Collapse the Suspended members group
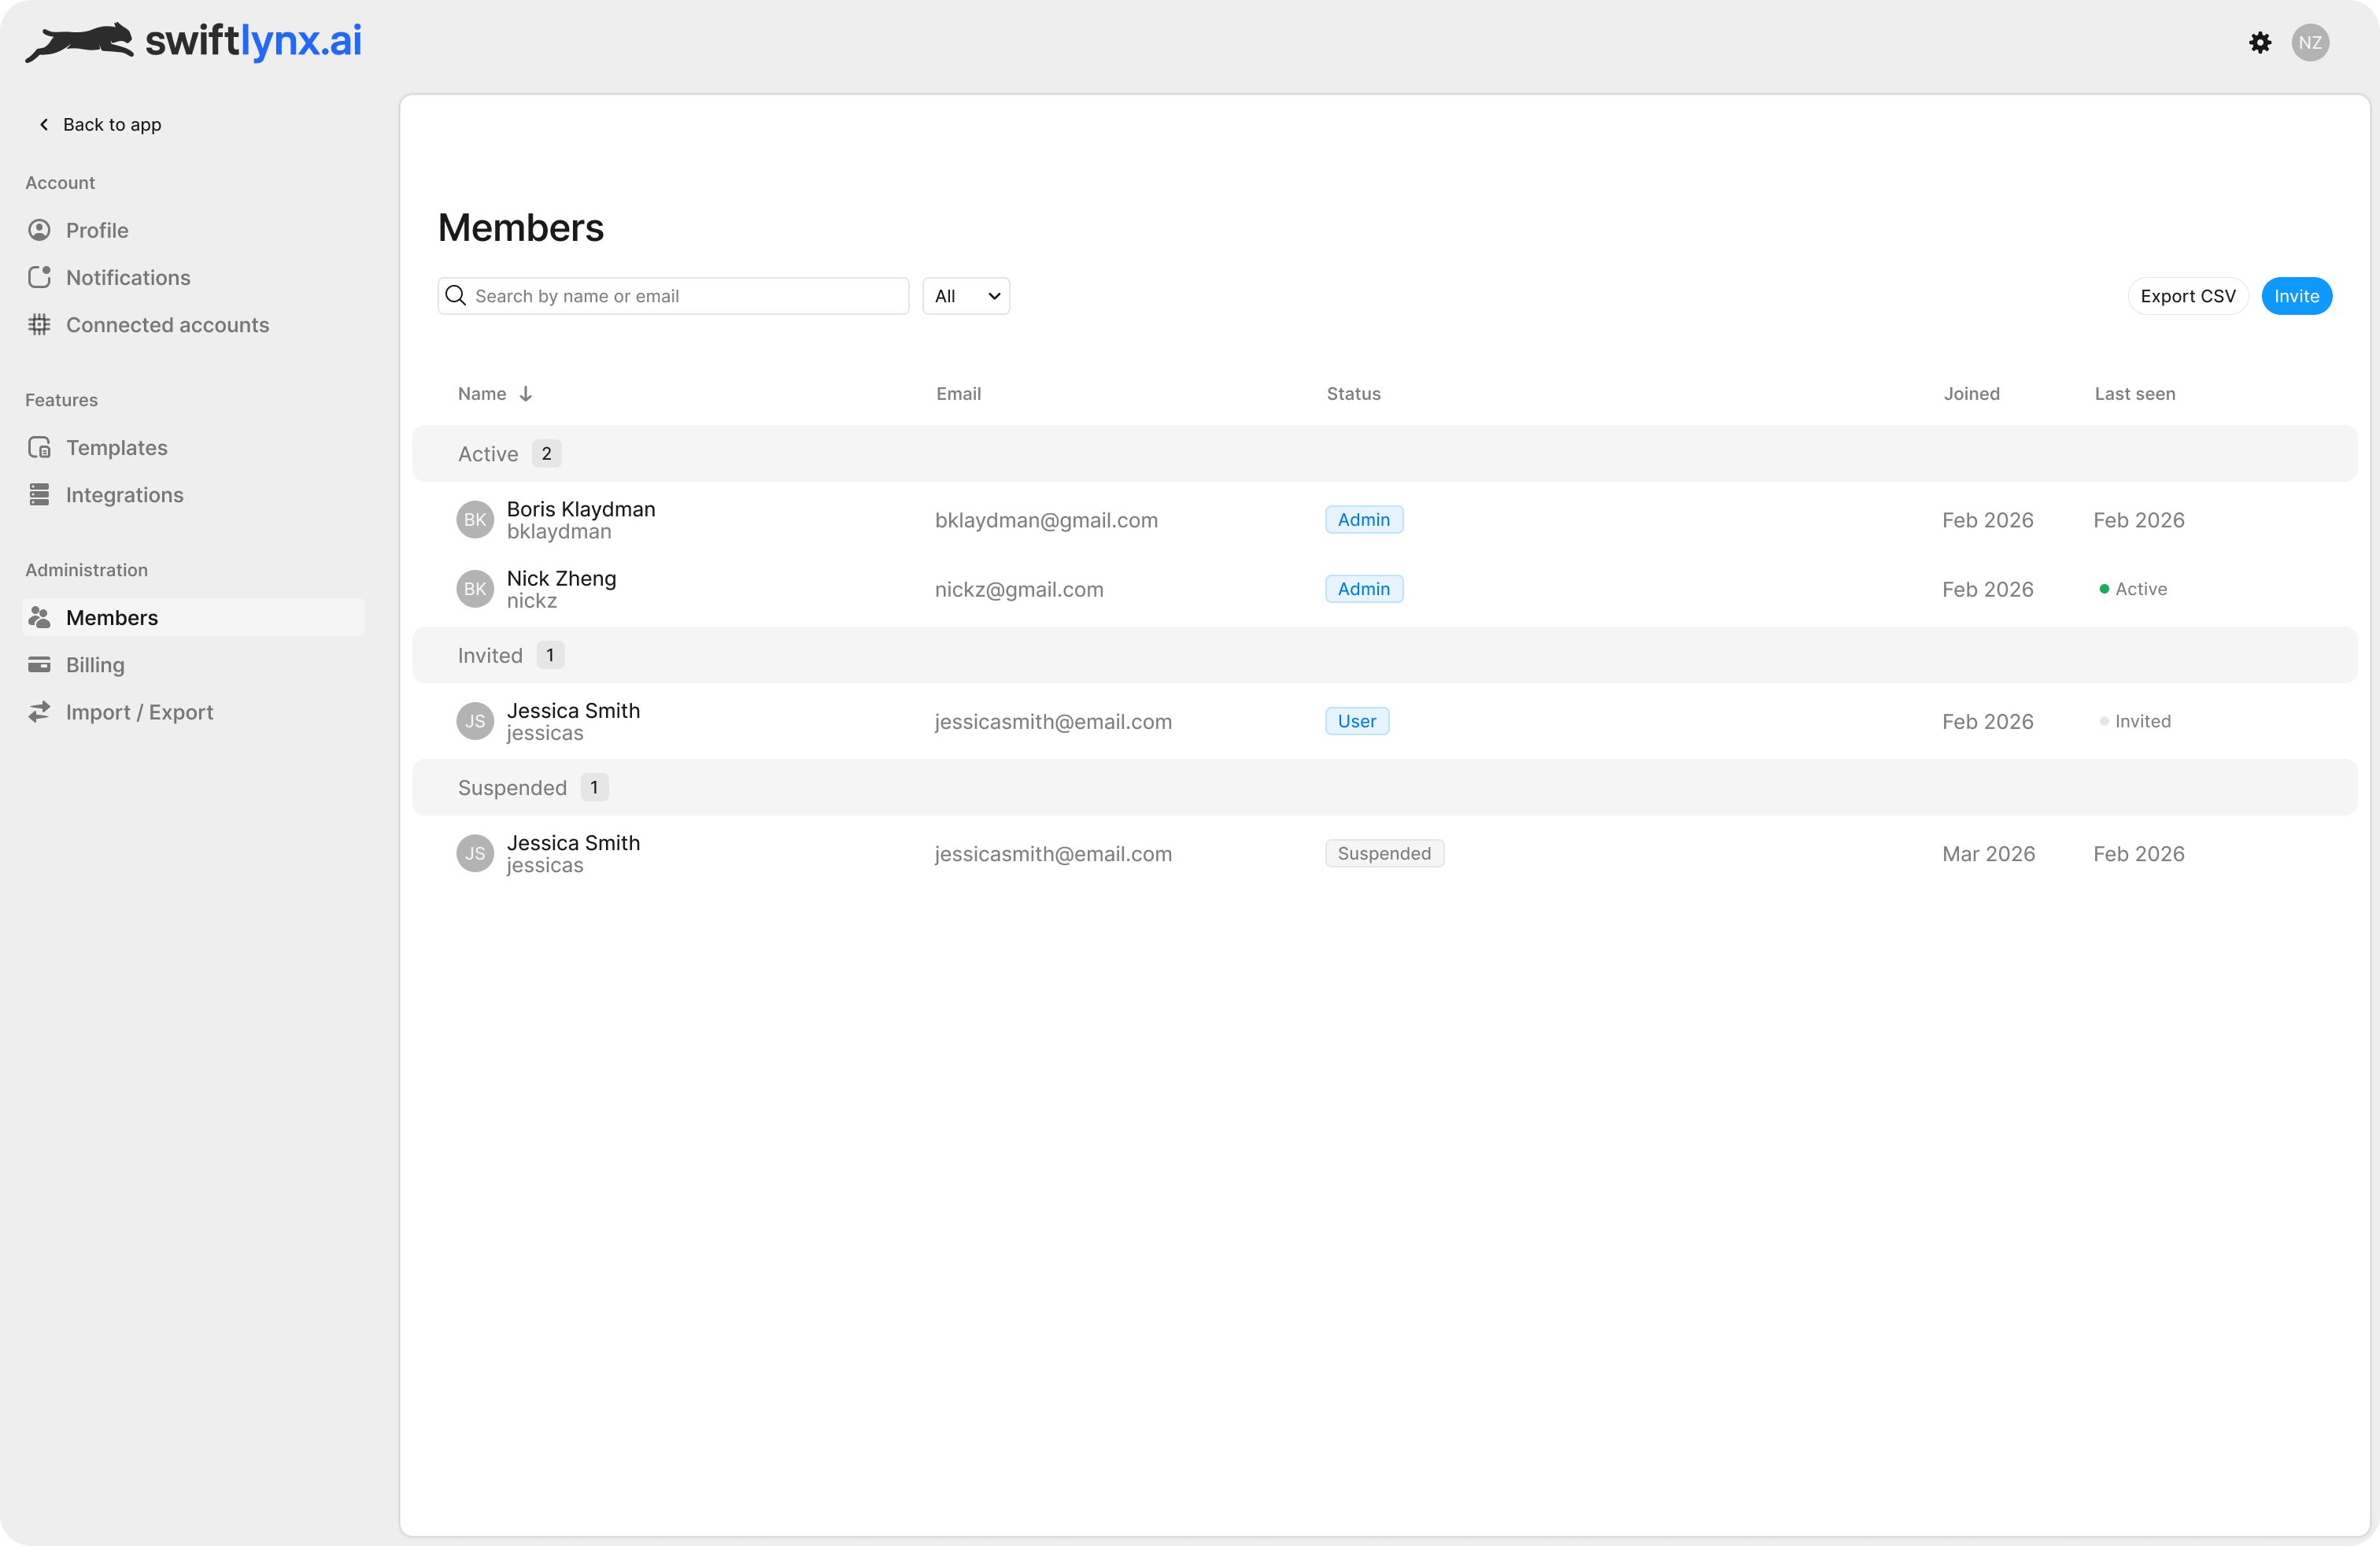The height and width of the screenshot is (1546, 2380). tap(512, 787)
